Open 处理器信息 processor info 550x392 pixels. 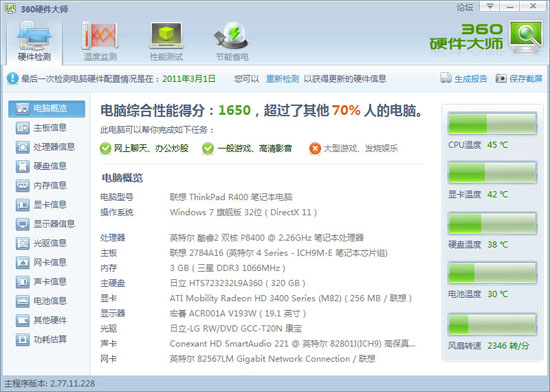click(x=46, y=147)
